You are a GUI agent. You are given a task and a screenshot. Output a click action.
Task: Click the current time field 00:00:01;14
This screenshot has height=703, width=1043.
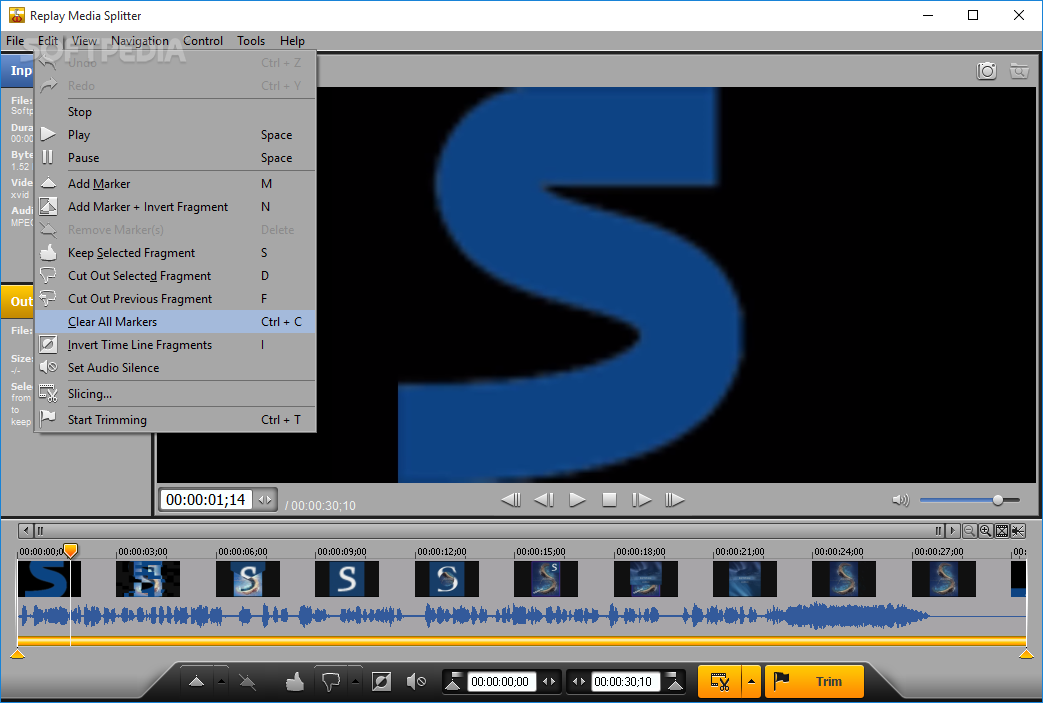(x=206, y=499)
